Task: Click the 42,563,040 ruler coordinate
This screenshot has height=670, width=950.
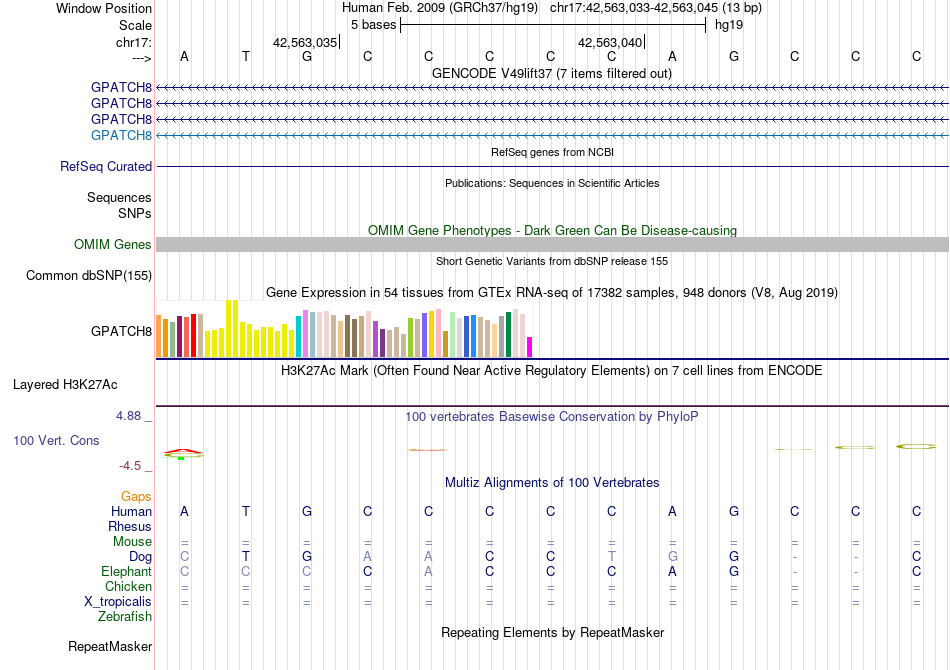Action: coord(610,42)
